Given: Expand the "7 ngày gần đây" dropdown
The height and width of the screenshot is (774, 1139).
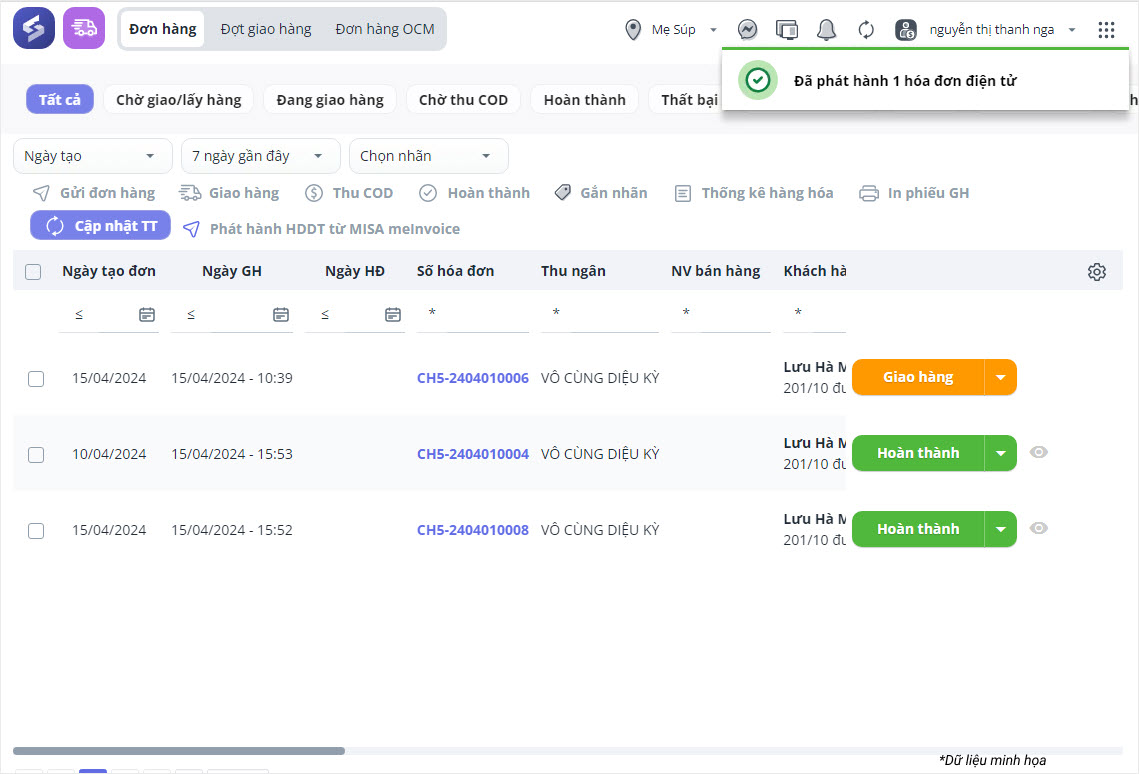Looking at the screenshot, I should pos(260,156).
